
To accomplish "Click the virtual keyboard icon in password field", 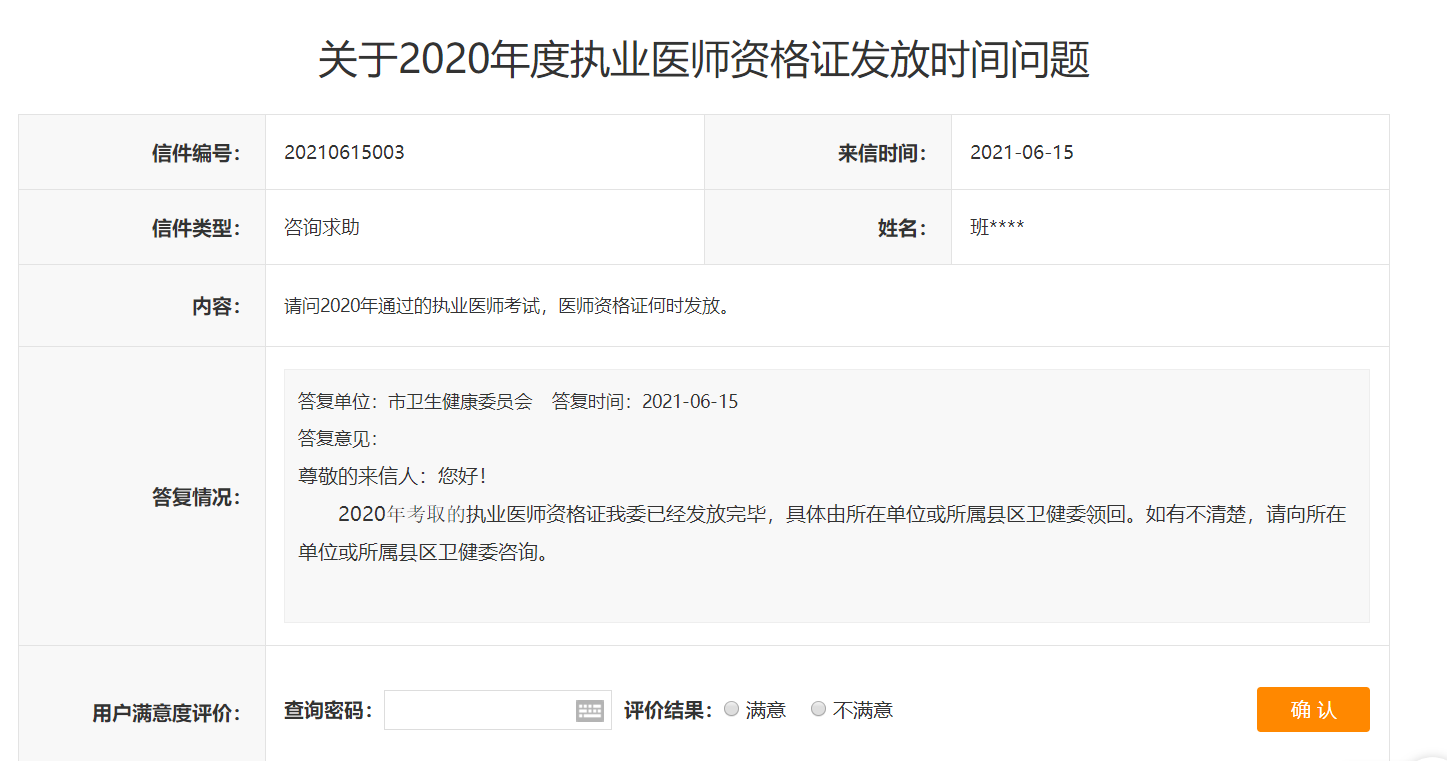I will [x=590, y=711].
